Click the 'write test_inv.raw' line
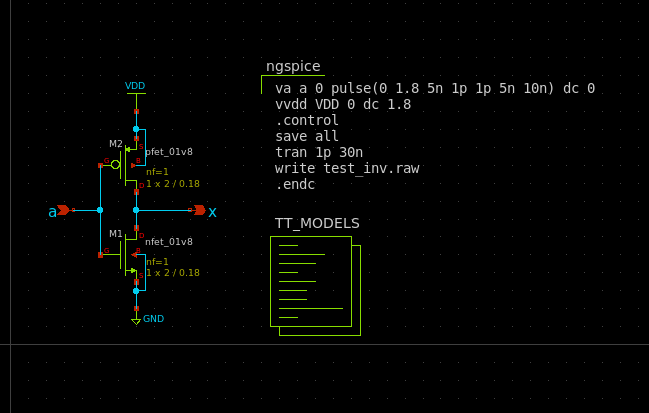Image resolution: width=649 pixels, height=413 pixels. point(347,168)
